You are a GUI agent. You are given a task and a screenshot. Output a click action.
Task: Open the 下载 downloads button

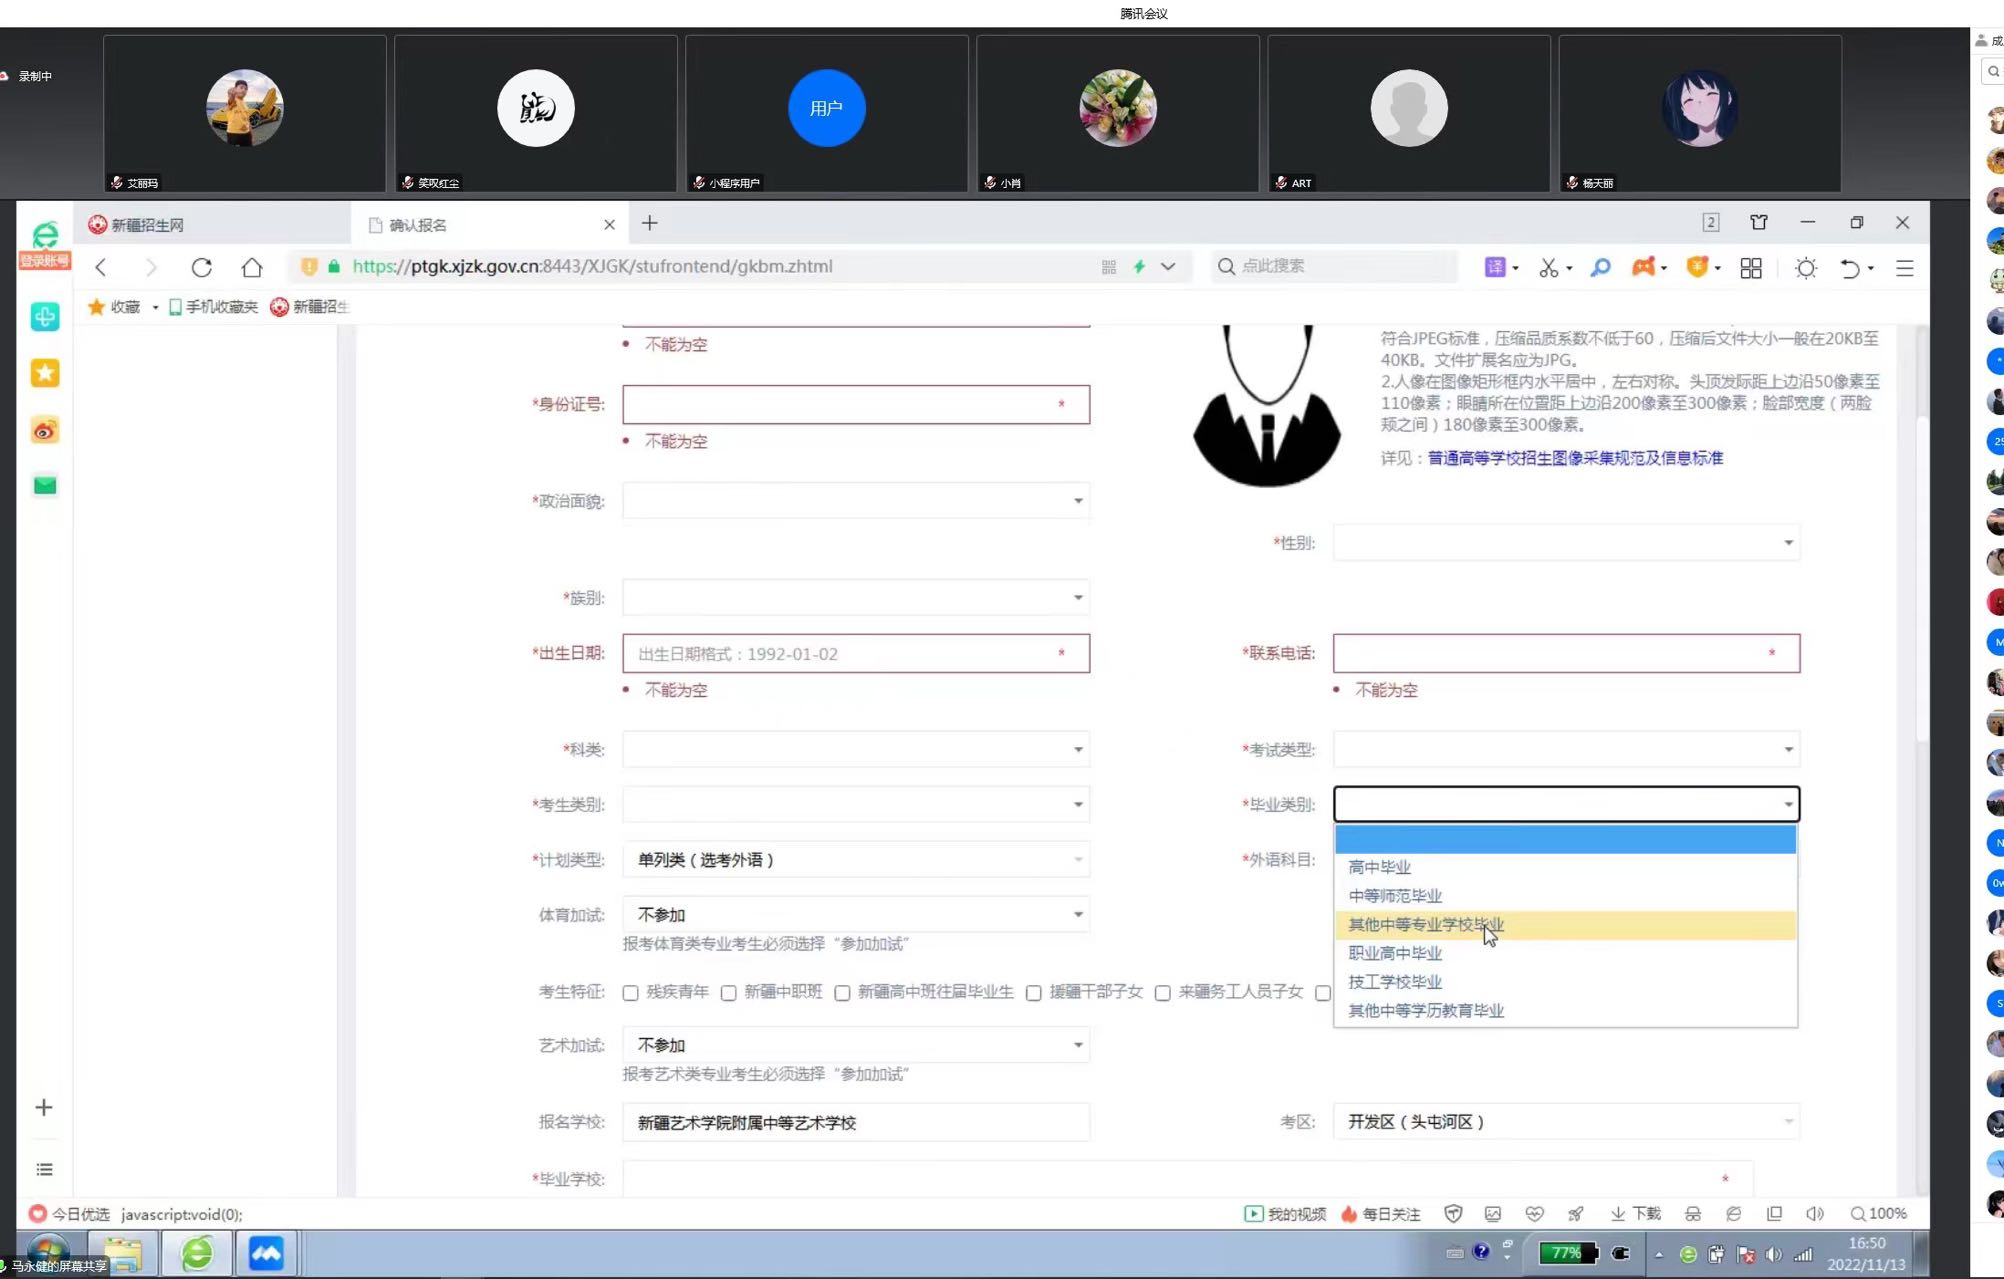coord(1636,1214)
